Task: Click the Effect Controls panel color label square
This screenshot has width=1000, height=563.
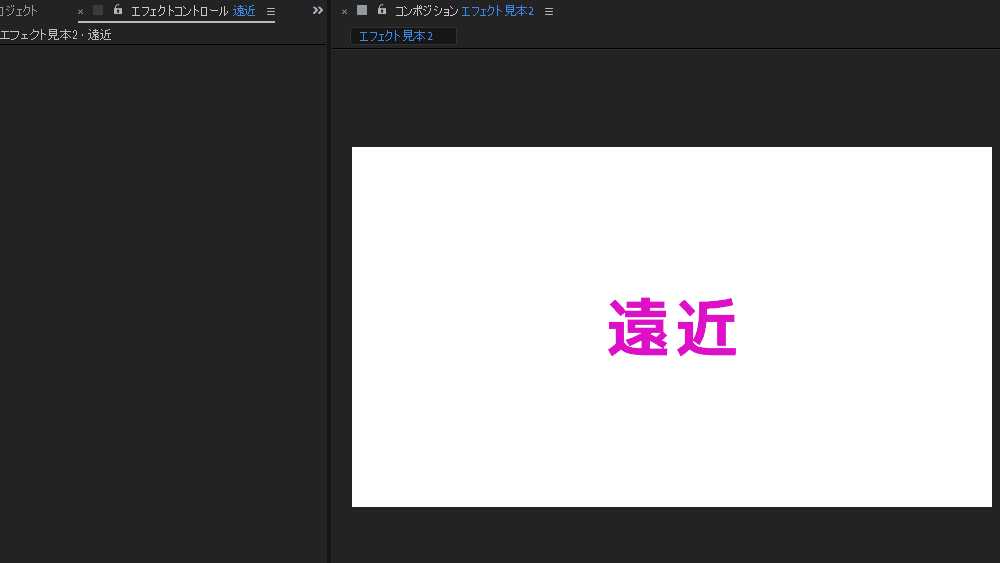Action: (98, 10)
